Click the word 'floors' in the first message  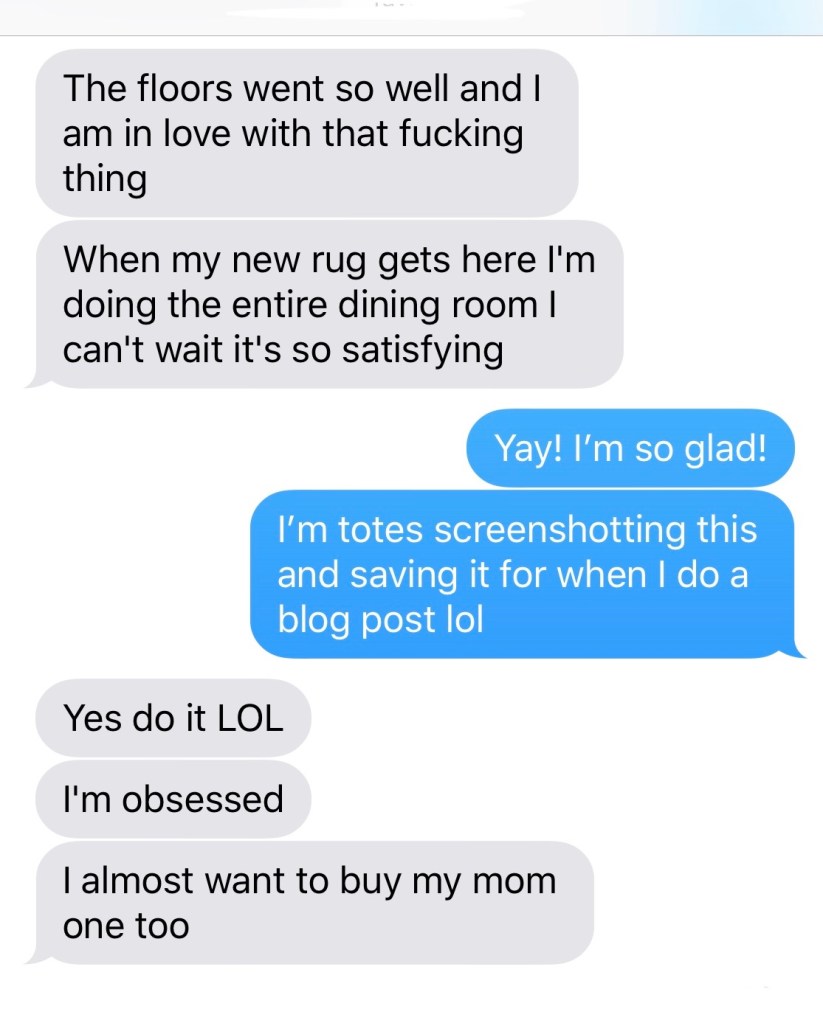pos(185,89)
